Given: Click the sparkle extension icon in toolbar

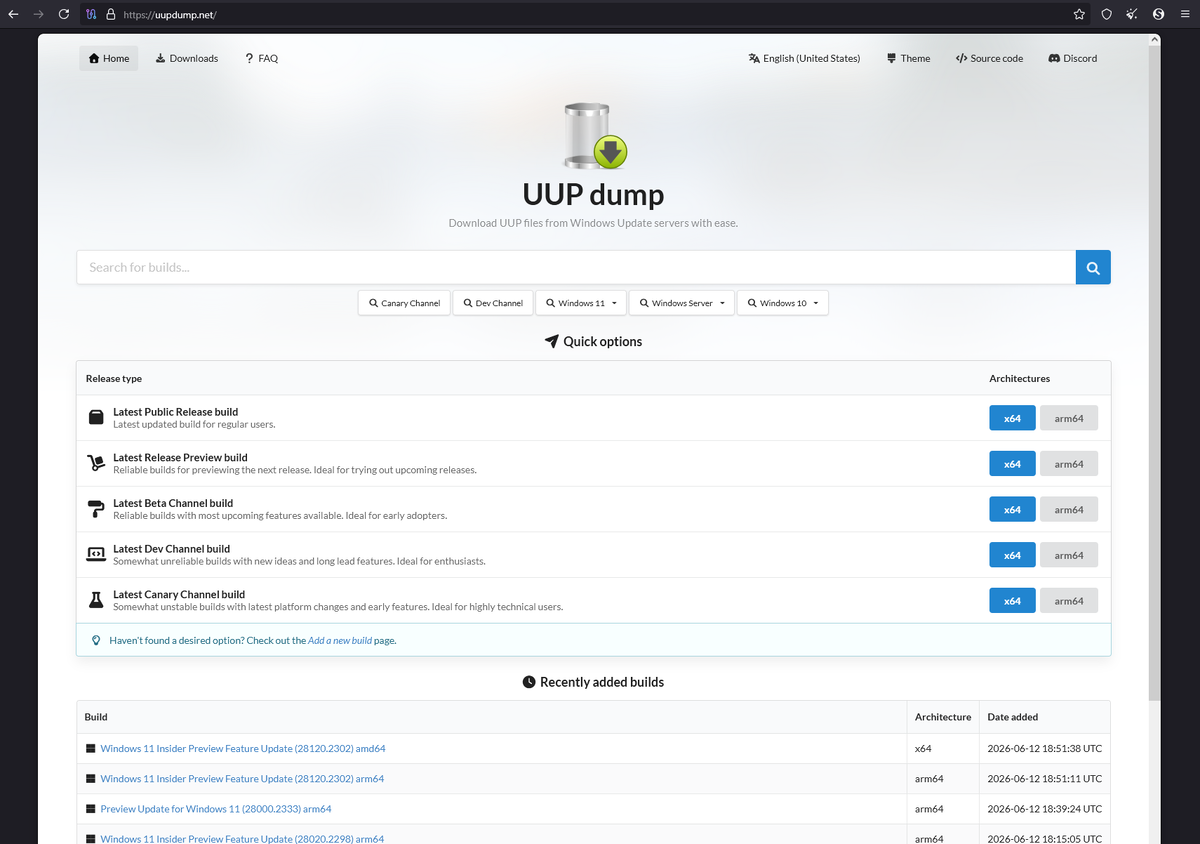Looking at the screenshot, I should coord(1132,15).
